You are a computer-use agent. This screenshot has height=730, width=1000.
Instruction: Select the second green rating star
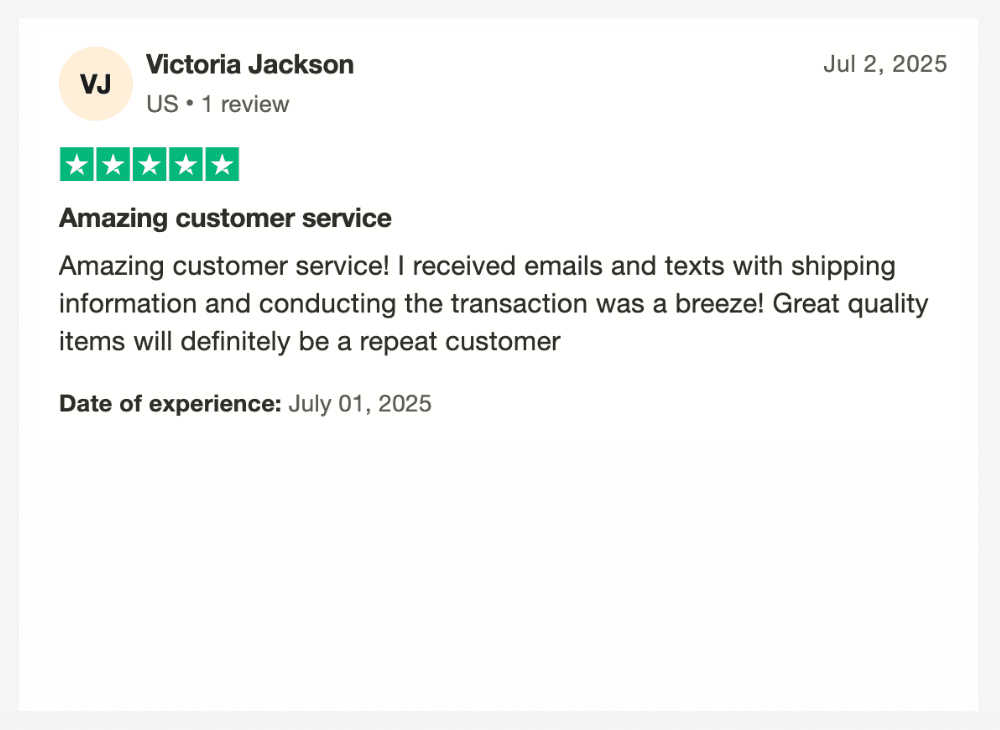tap(113, 164)
